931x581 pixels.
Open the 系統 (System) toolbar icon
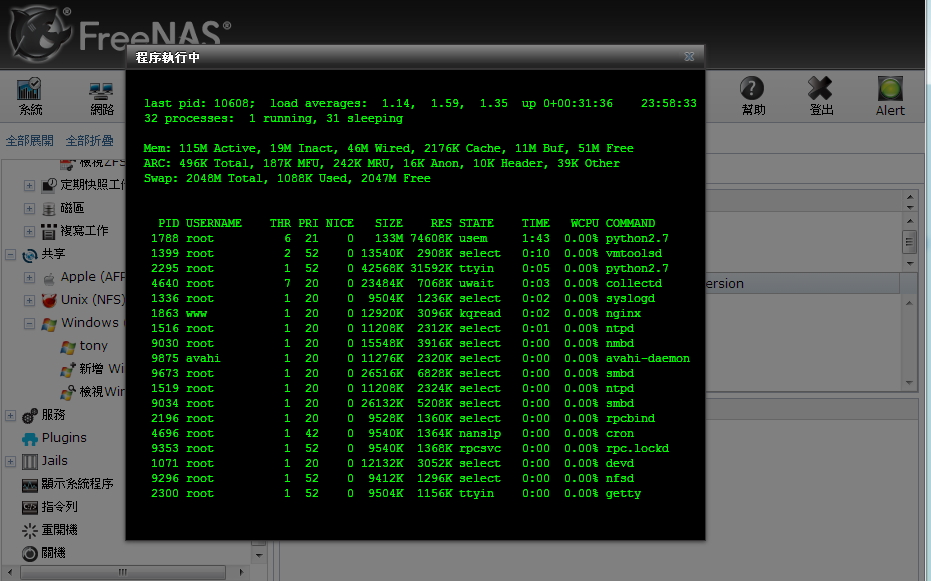(x=30, y=96)
